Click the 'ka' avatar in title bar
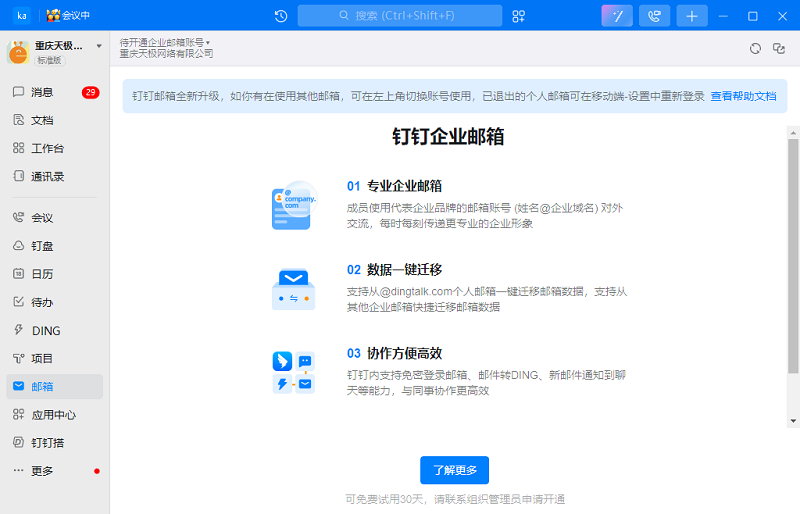This screenshot has width=800, height=514. click(x=22, y=16)
